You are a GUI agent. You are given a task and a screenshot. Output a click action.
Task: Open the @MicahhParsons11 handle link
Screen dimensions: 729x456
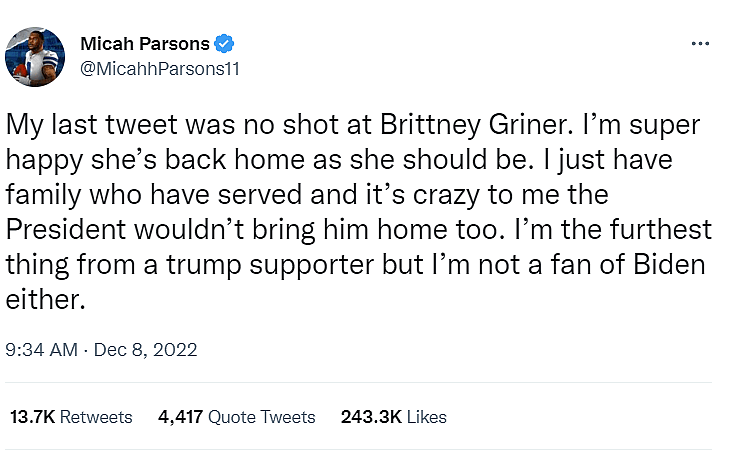[x=158, y=68]
